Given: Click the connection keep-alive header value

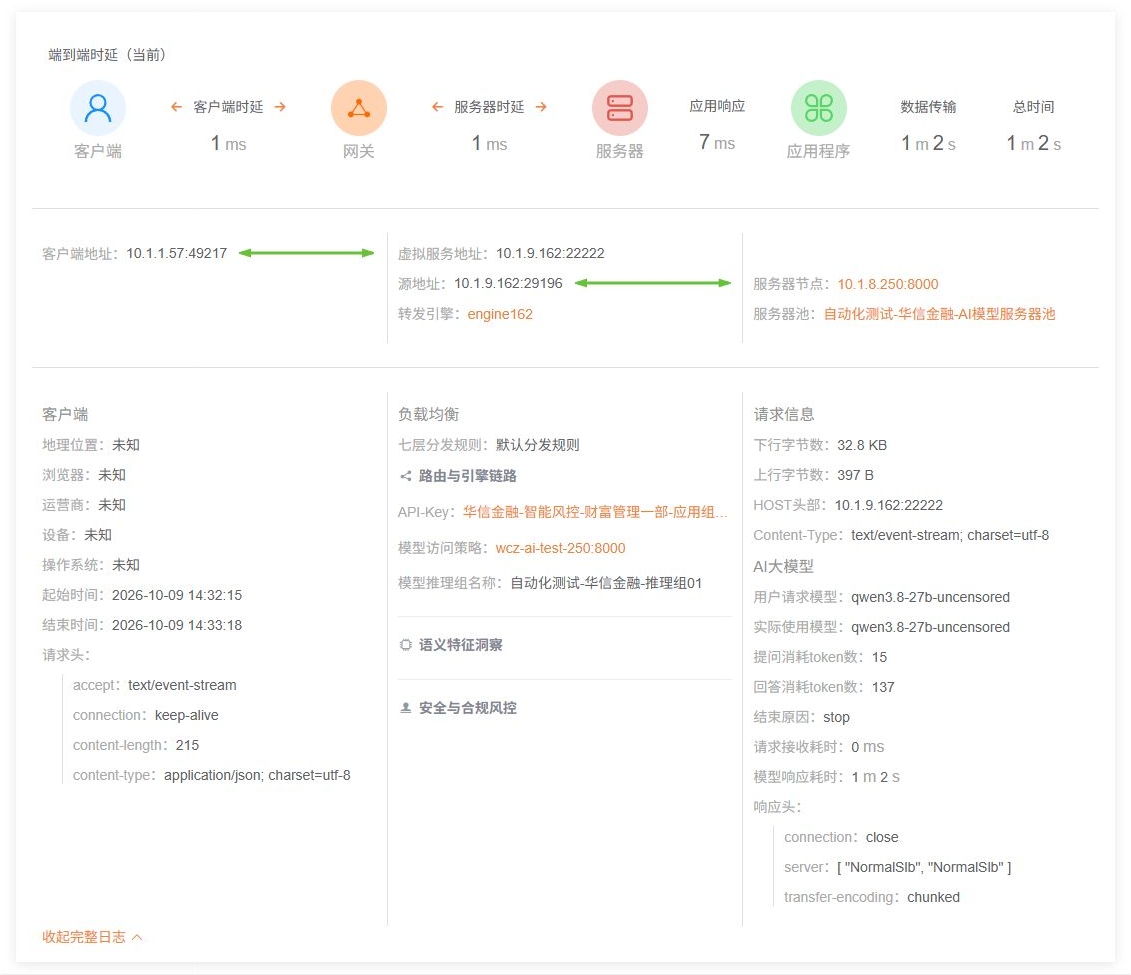Looking at the screenshot, I should (187, 715).
